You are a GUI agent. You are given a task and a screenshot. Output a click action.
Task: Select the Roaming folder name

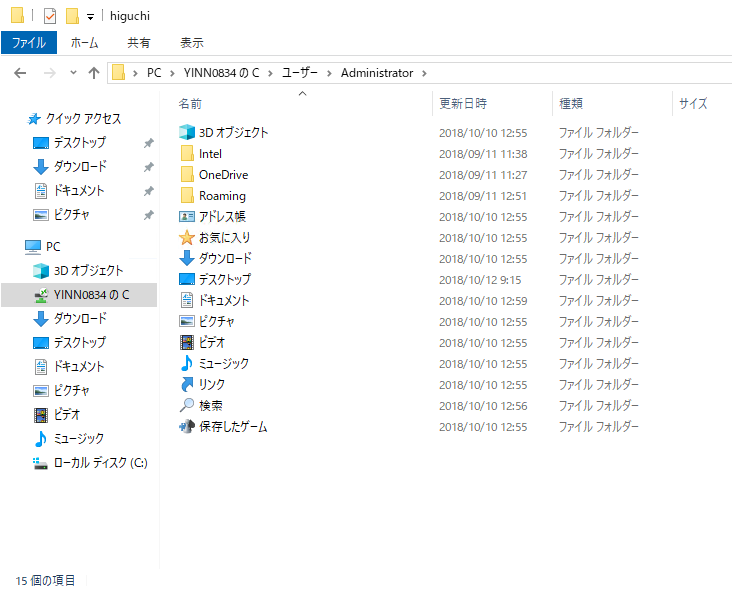(x=222, y=196)
